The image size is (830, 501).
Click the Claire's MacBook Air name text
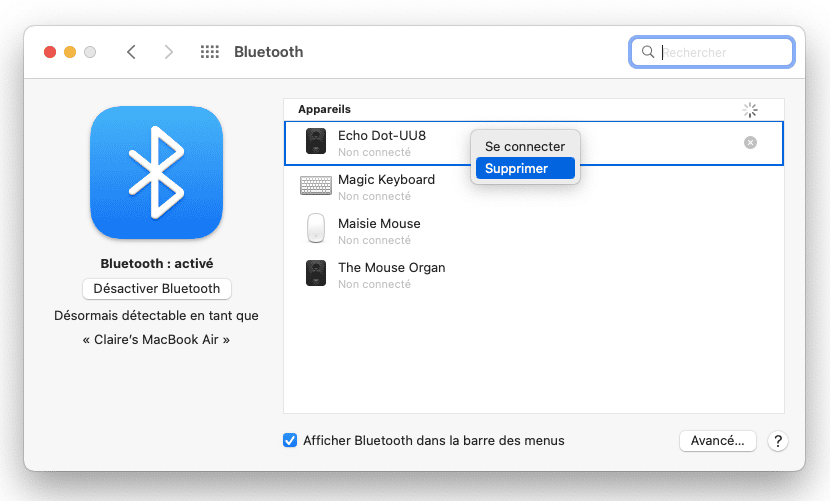click(156, 339)
